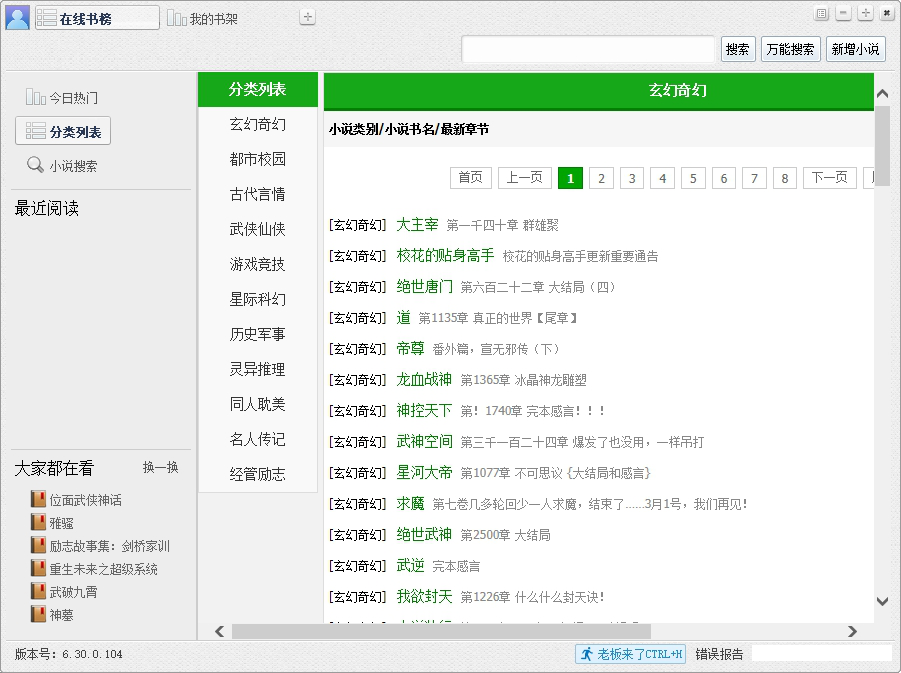The height and width of the screenshot is (673, 901).
Task: Open the novel 绝世唐门
Action: click(x=424, y=287)
